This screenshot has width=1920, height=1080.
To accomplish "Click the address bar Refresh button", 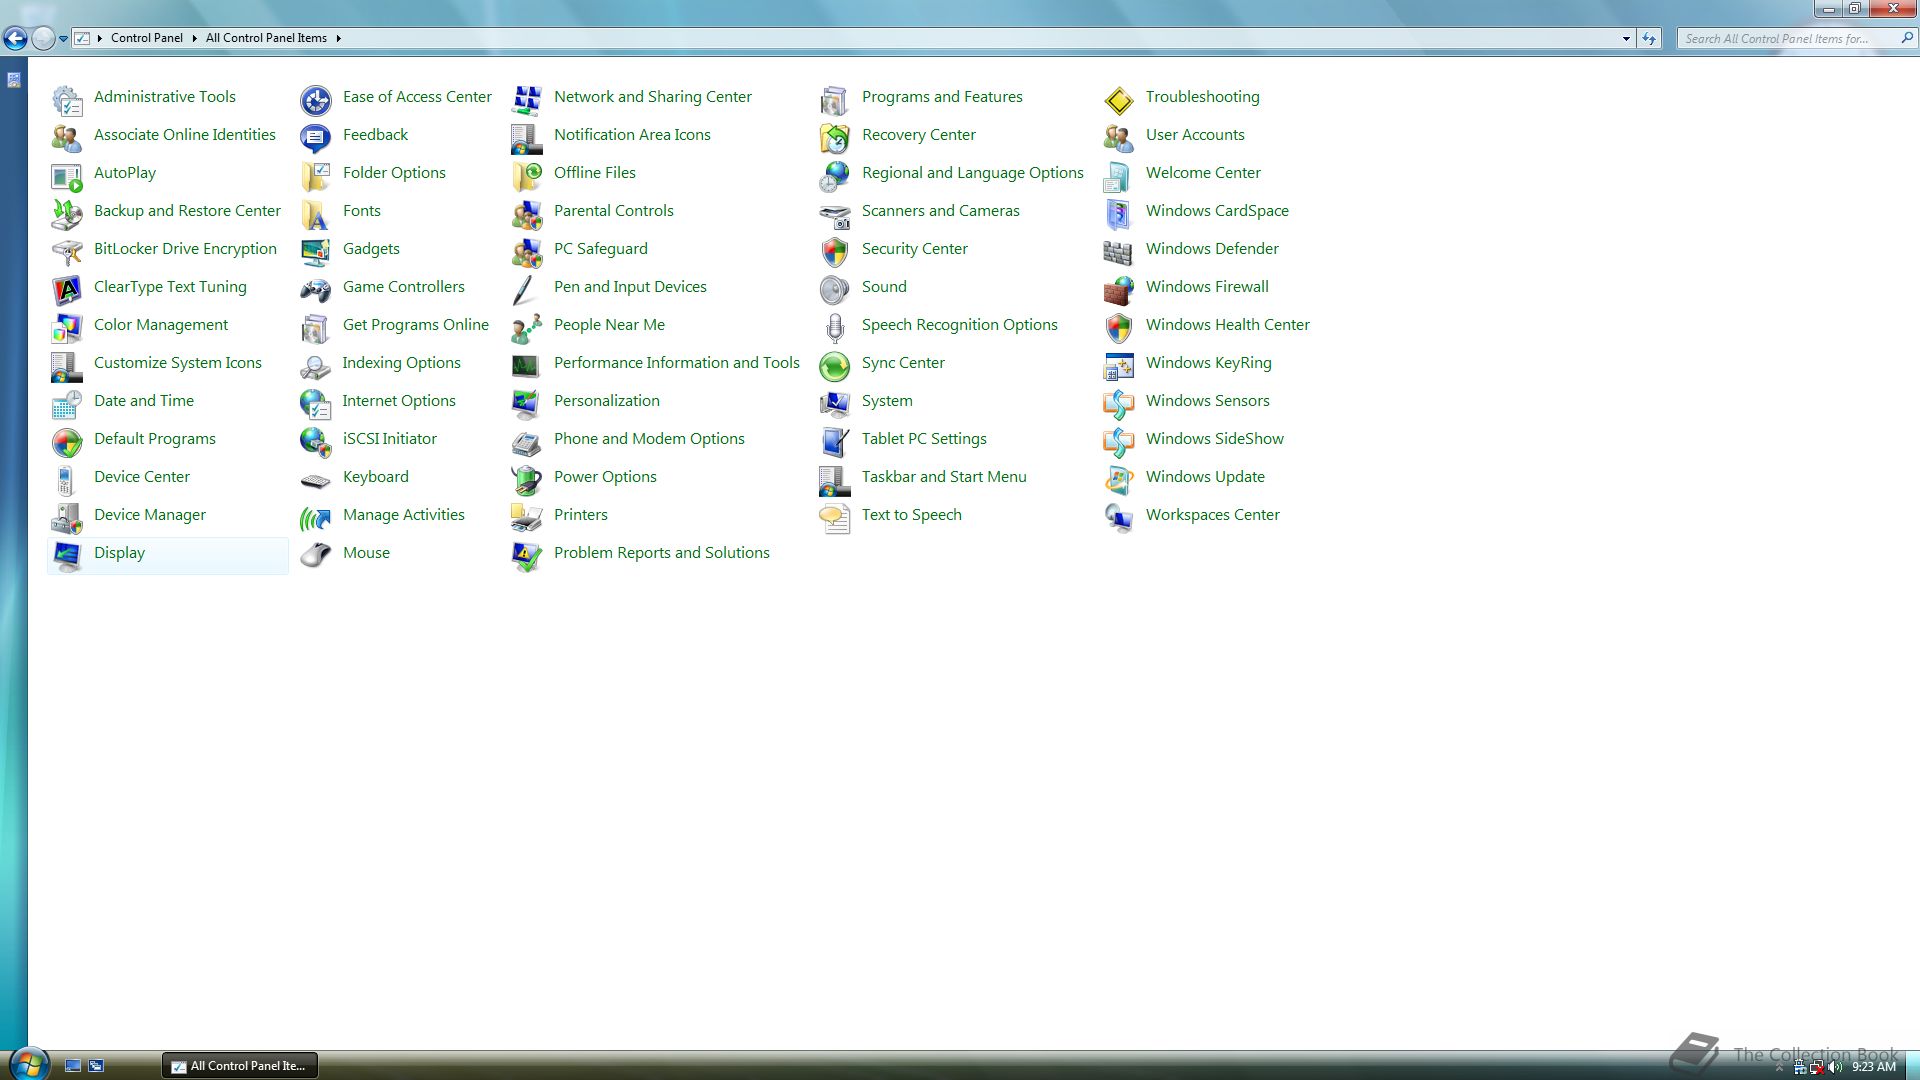I will click(x=1649, y=38).
